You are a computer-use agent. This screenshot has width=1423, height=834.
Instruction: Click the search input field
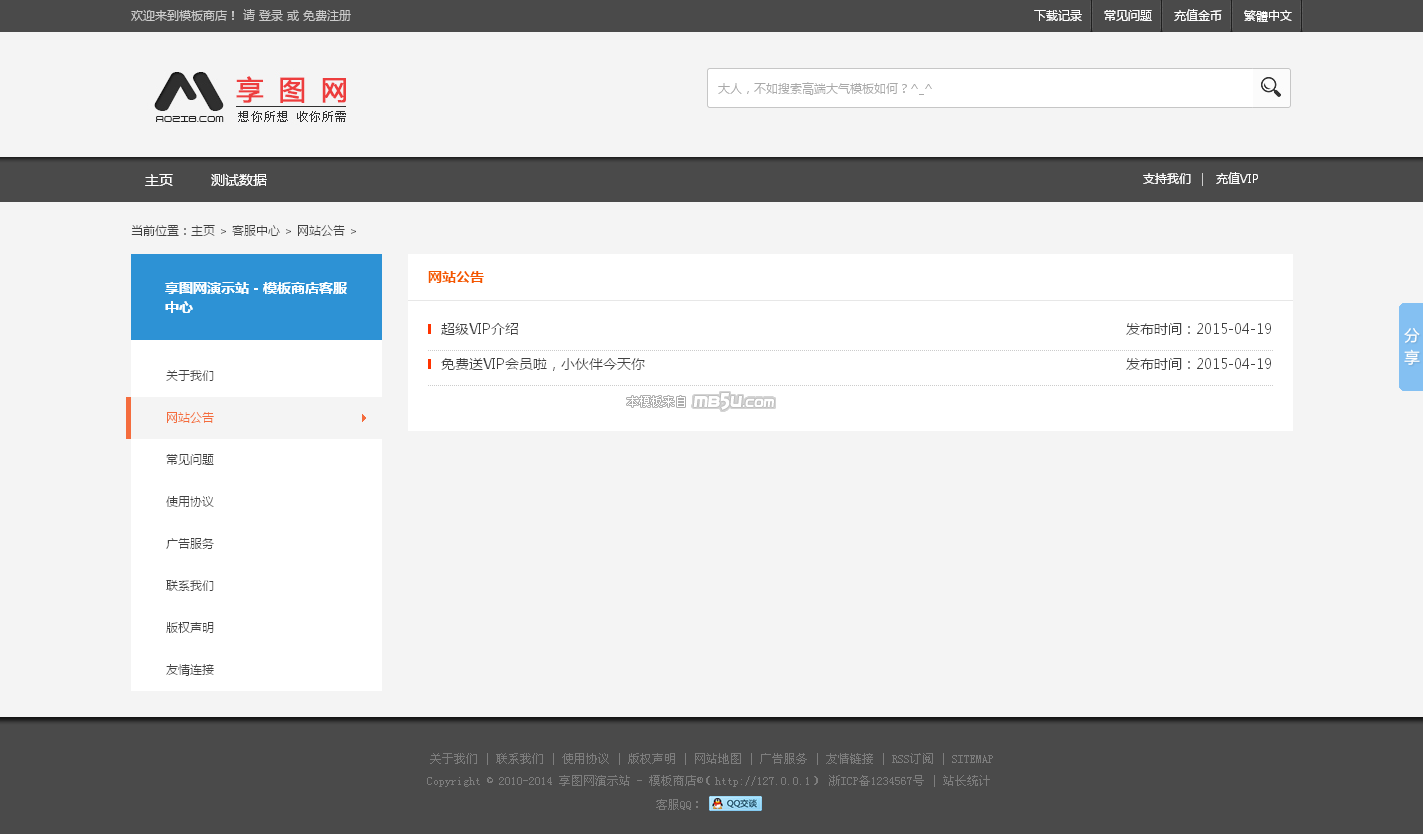coord(980,88)
